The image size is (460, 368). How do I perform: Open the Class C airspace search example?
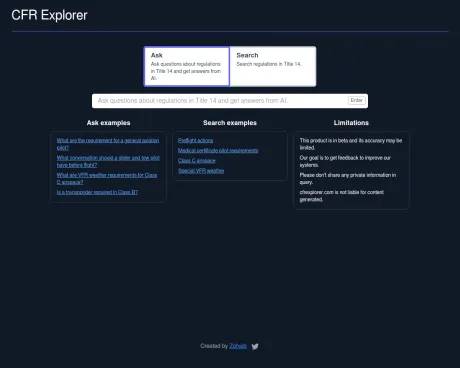[x=197, y=161]
